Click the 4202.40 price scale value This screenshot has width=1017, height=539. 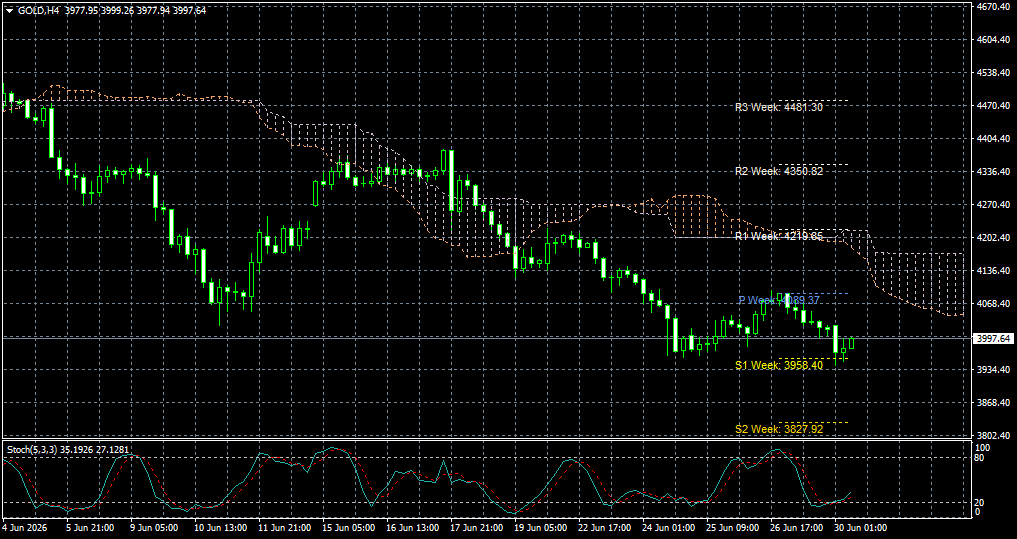coord(993,238)
